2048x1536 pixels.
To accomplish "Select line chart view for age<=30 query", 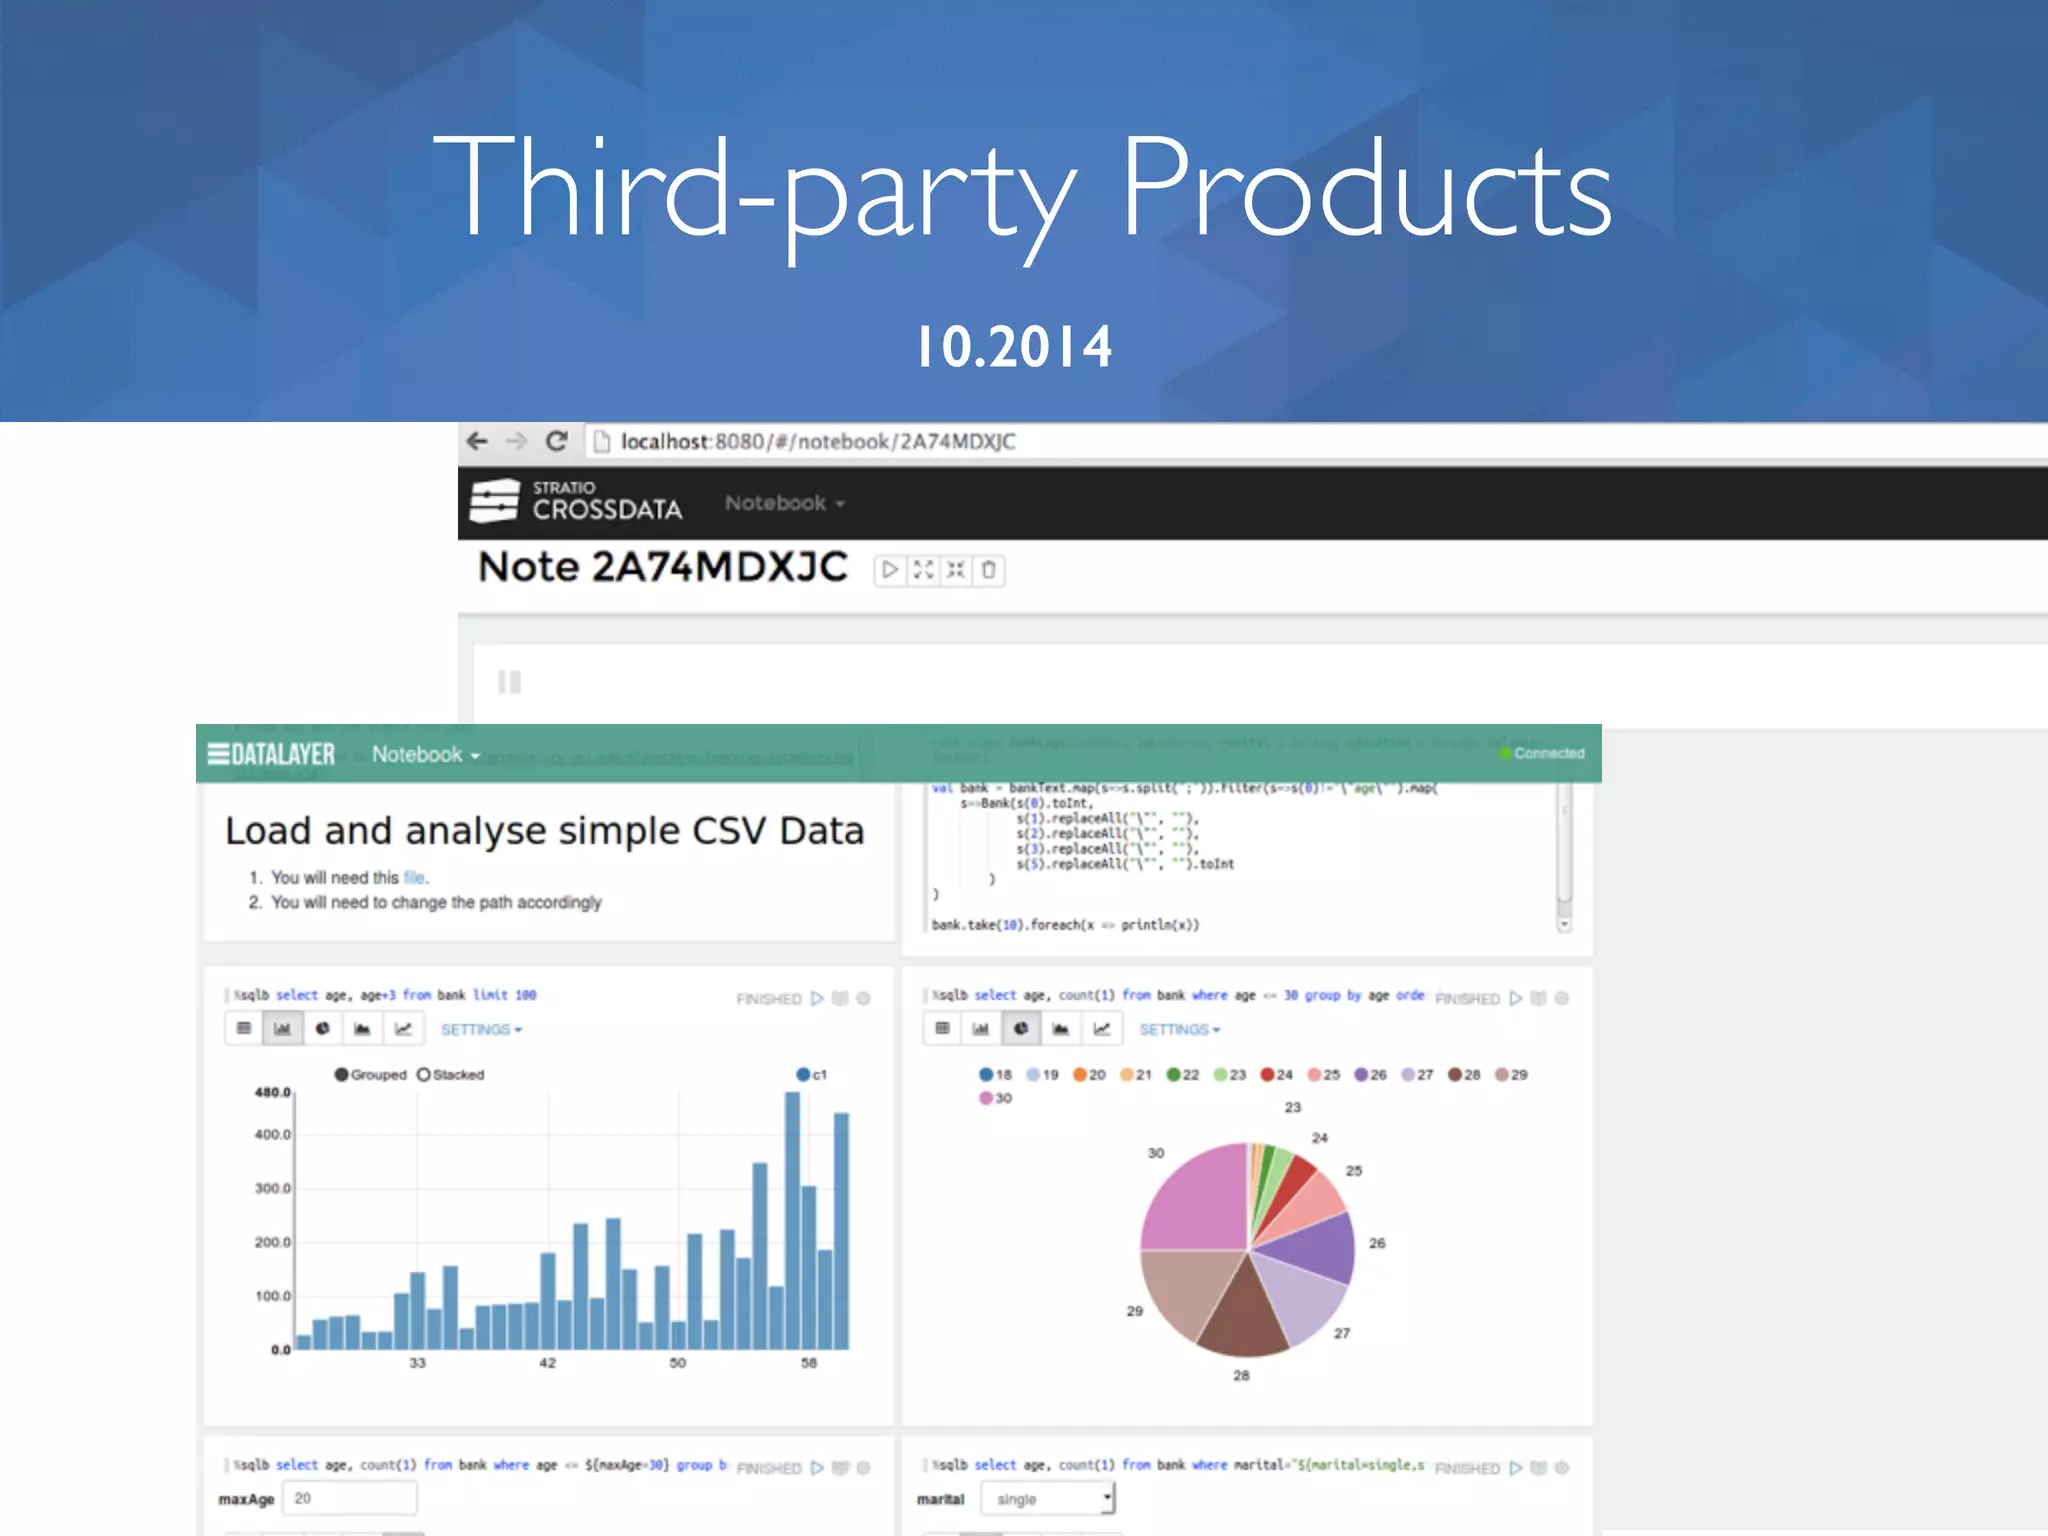I will [x=1101, y=1028].
